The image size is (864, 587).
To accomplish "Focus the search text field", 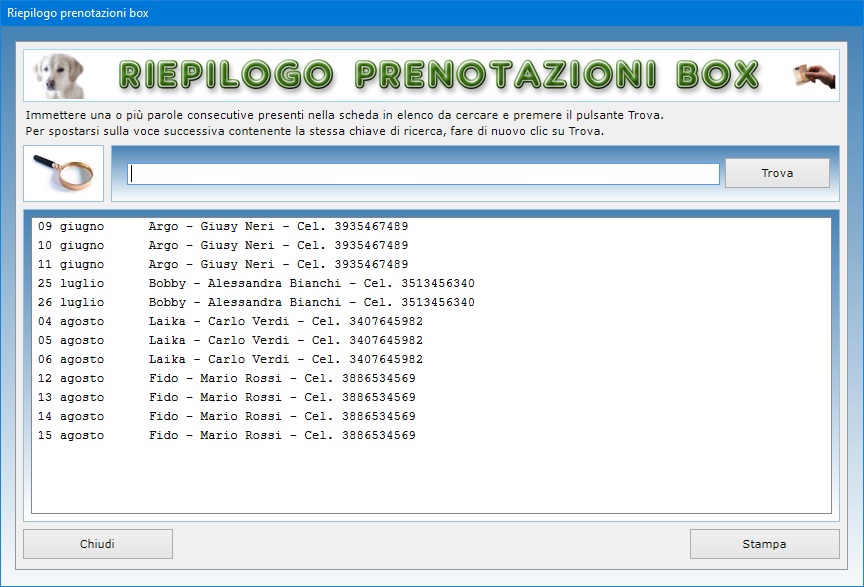I will pyautogui.click(x=423, y=174).
